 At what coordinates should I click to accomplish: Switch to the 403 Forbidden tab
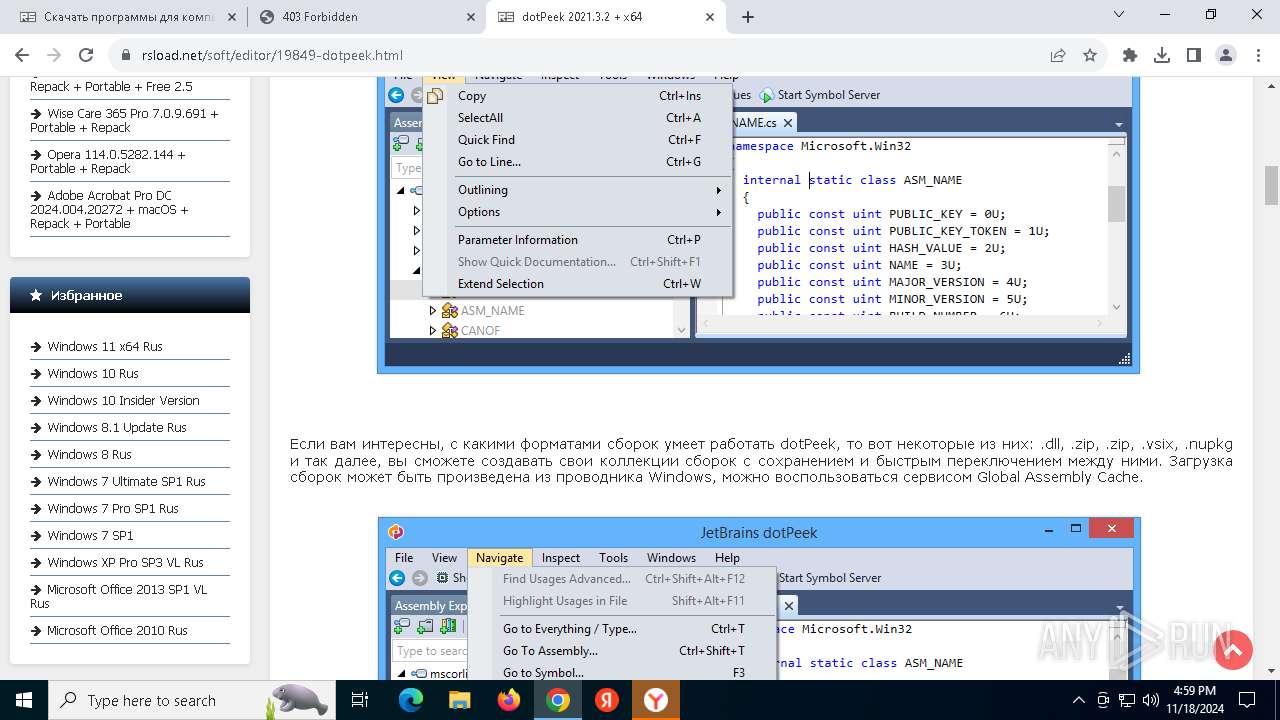tap(366, 17)
